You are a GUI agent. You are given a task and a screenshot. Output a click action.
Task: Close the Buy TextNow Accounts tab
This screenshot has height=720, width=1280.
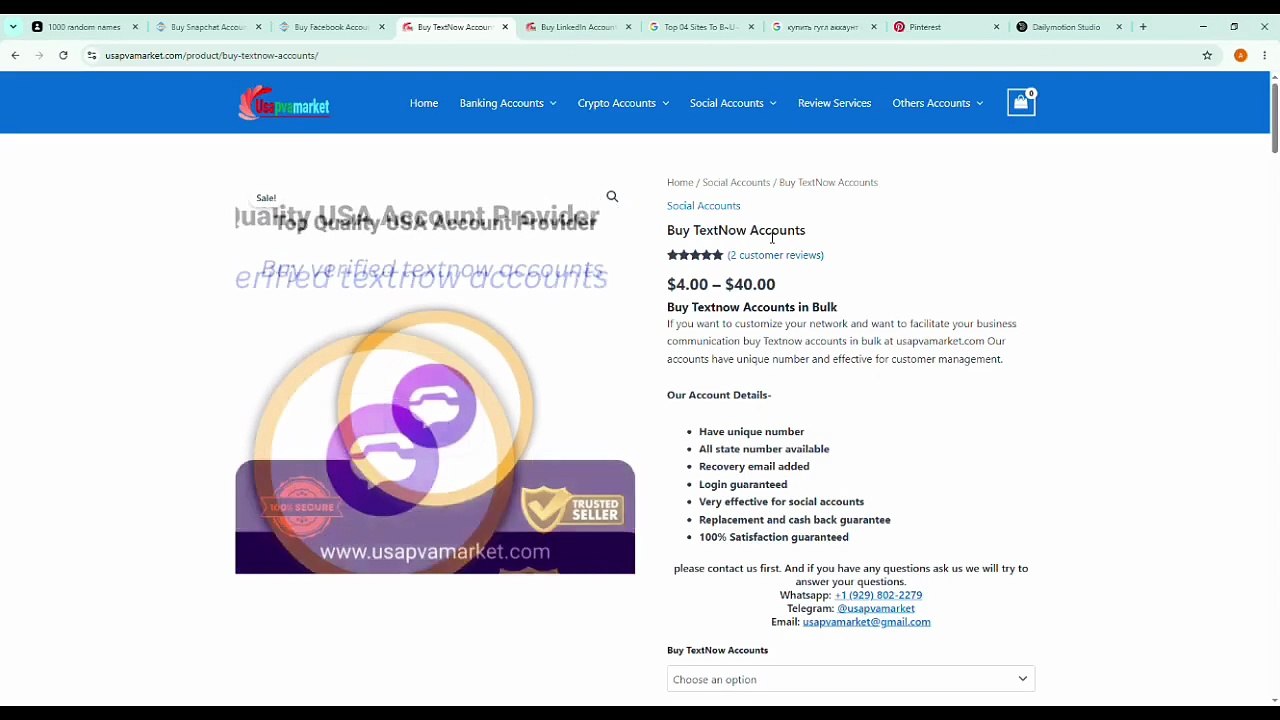coord(505,27)
